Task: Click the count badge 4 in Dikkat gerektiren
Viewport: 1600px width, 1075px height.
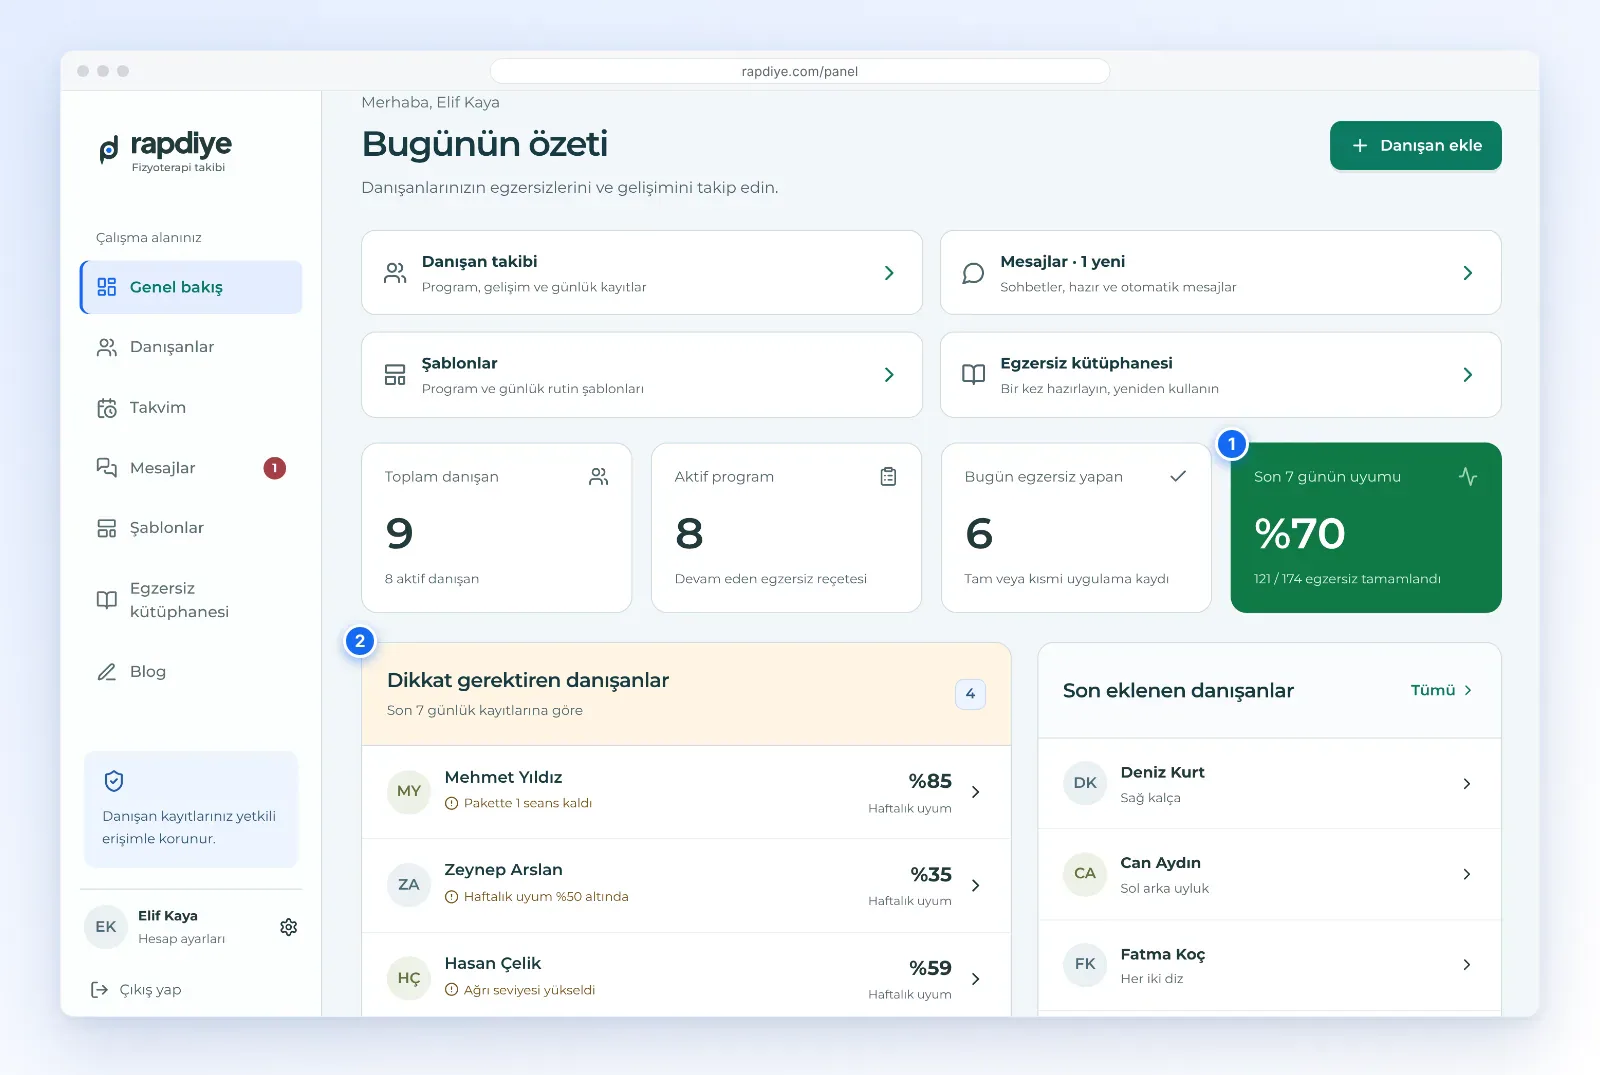Action: [970, 694]
